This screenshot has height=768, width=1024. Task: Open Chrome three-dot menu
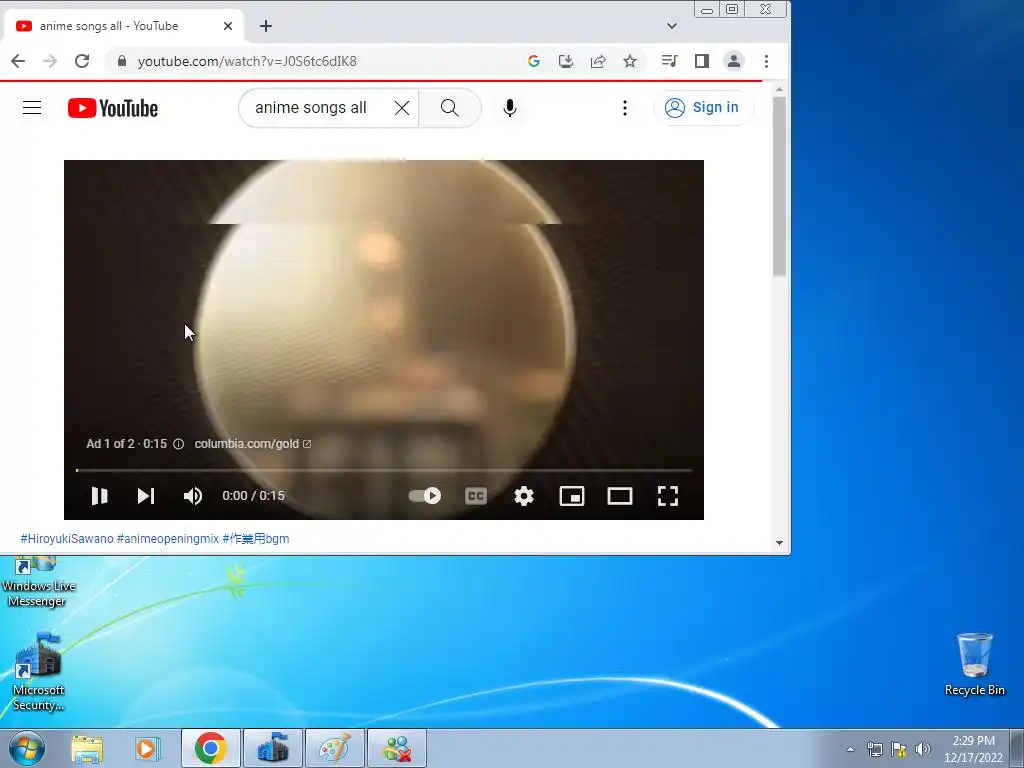point(766,61)
